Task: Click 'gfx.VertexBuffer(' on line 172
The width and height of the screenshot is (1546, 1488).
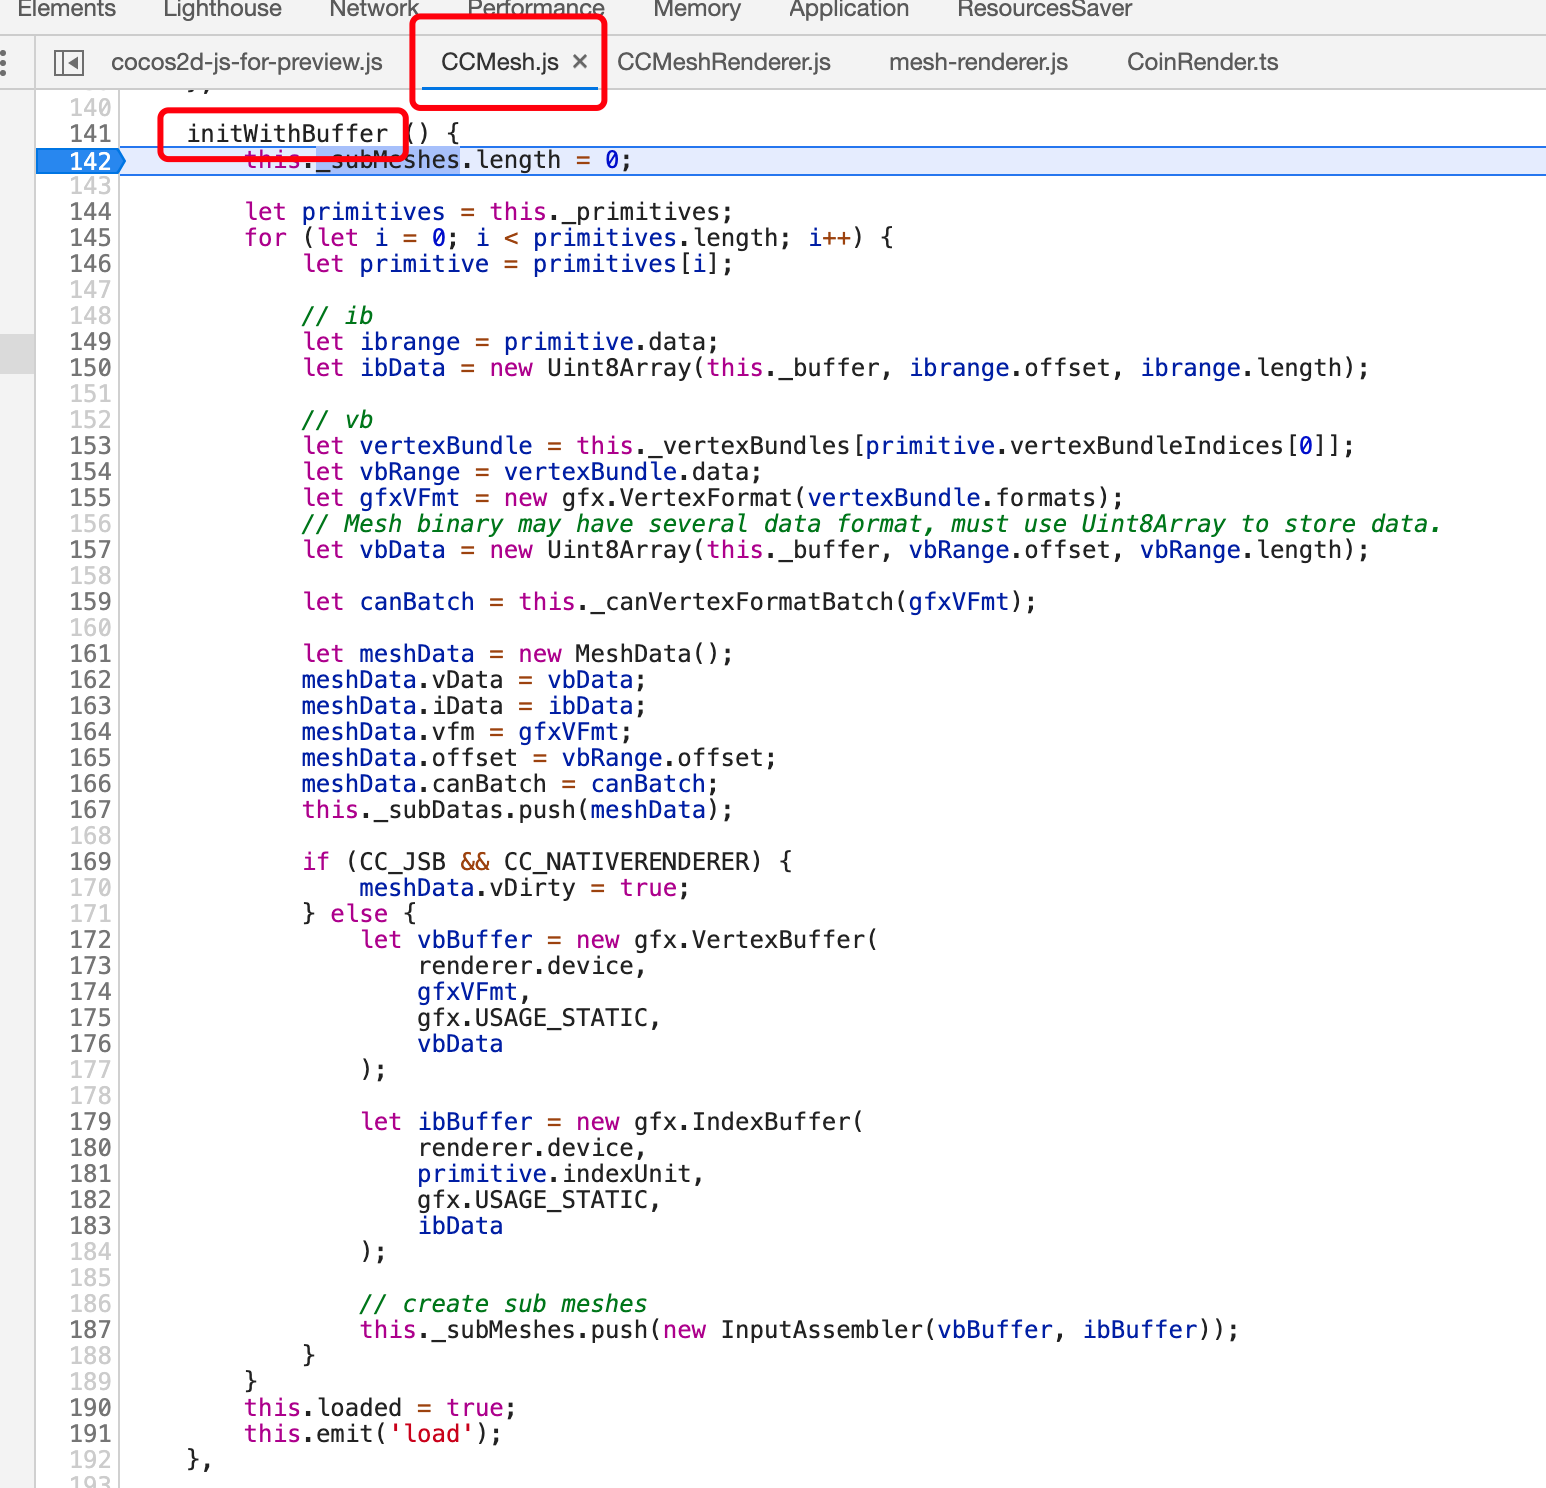Action: tap(756, 940)
